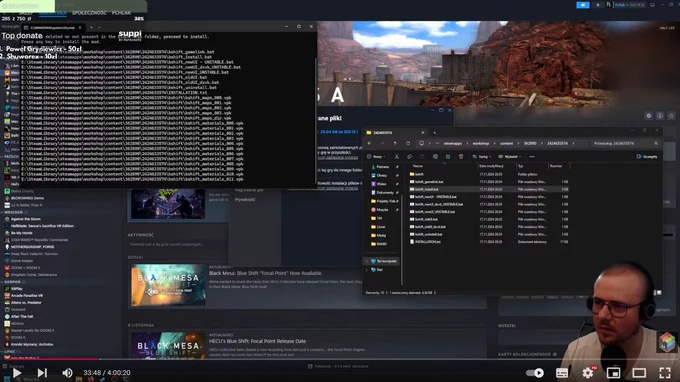This screenshot has height=382, width=680.
Task: Open Muzyka in Explorer sidebar
Action: point(382,210)
